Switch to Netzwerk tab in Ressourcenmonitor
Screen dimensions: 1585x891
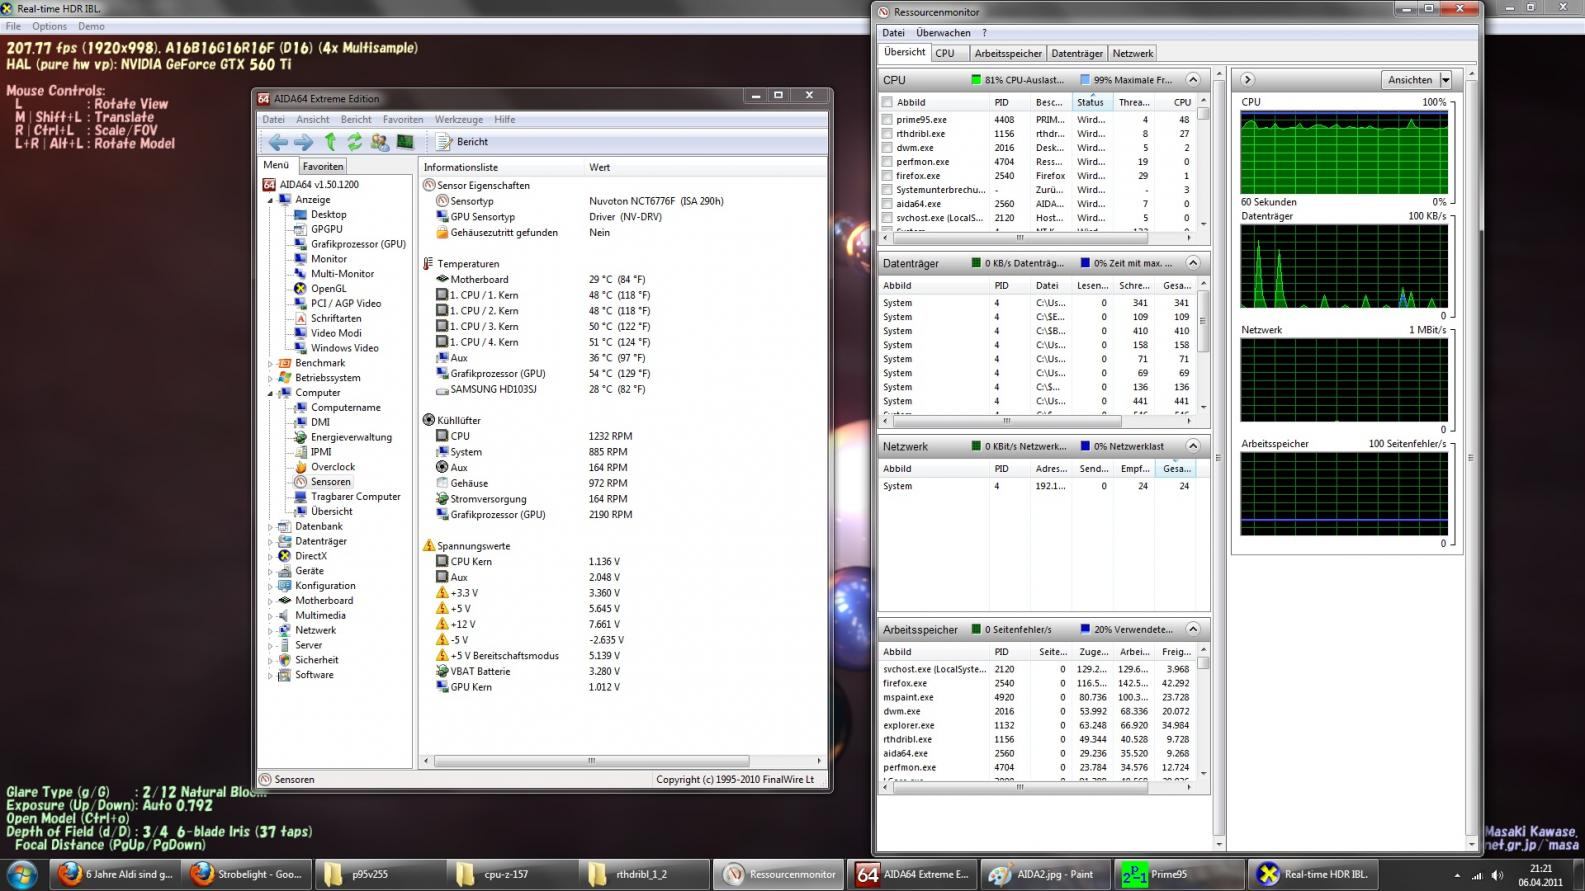coord(1133,53)
